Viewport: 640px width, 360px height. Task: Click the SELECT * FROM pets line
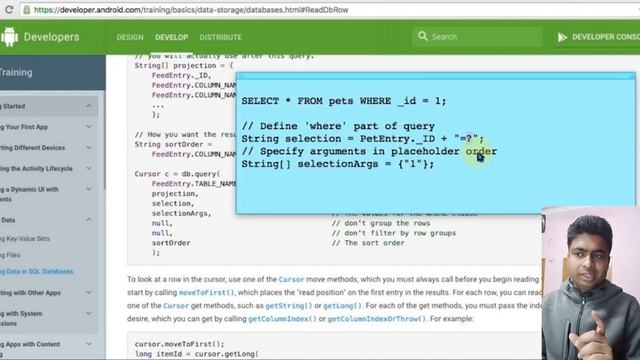344,101
